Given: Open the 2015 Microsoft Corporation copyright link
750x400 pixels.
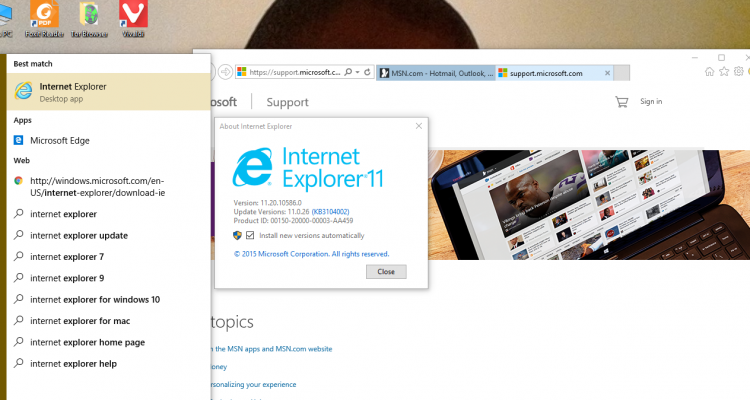Looking at the screenshot, I should (x=311, y=254).
